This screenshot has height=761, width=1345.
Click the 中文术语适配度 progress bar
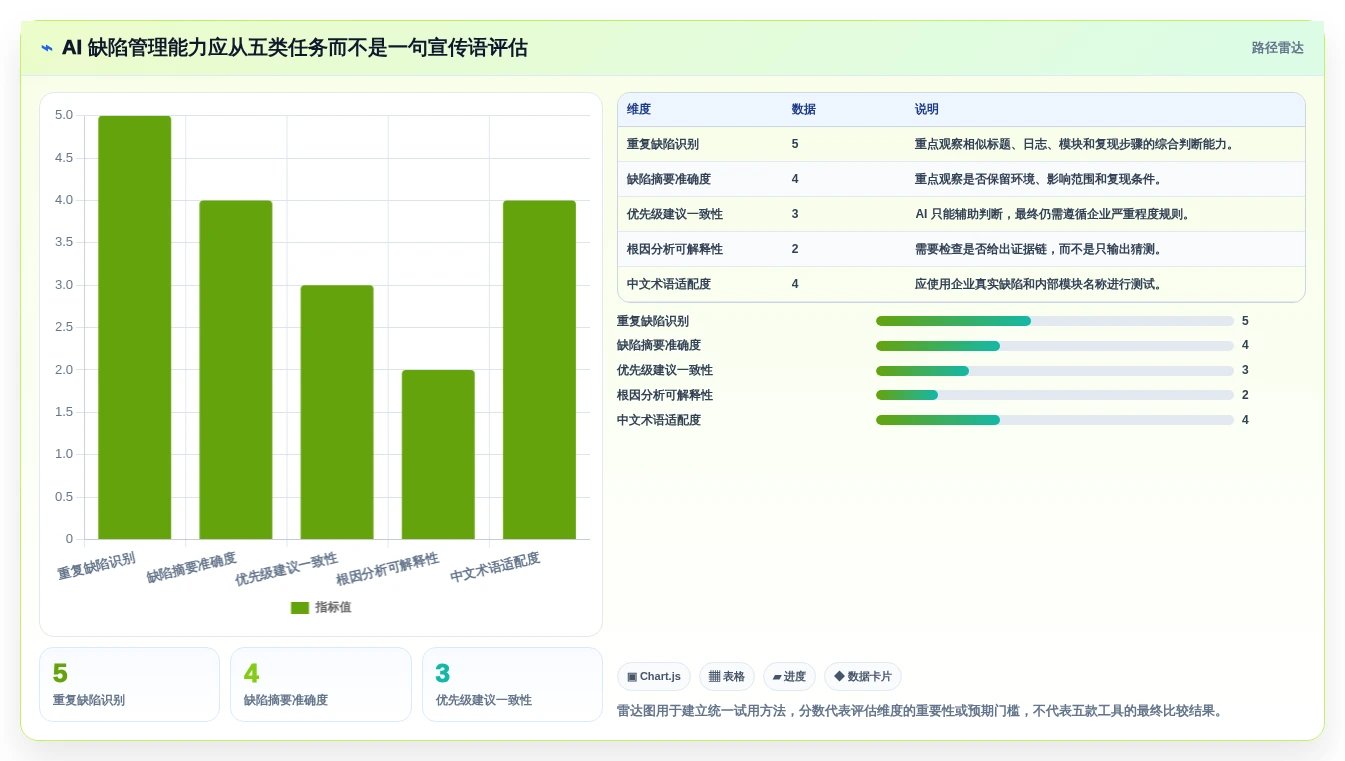[1055, 420]
